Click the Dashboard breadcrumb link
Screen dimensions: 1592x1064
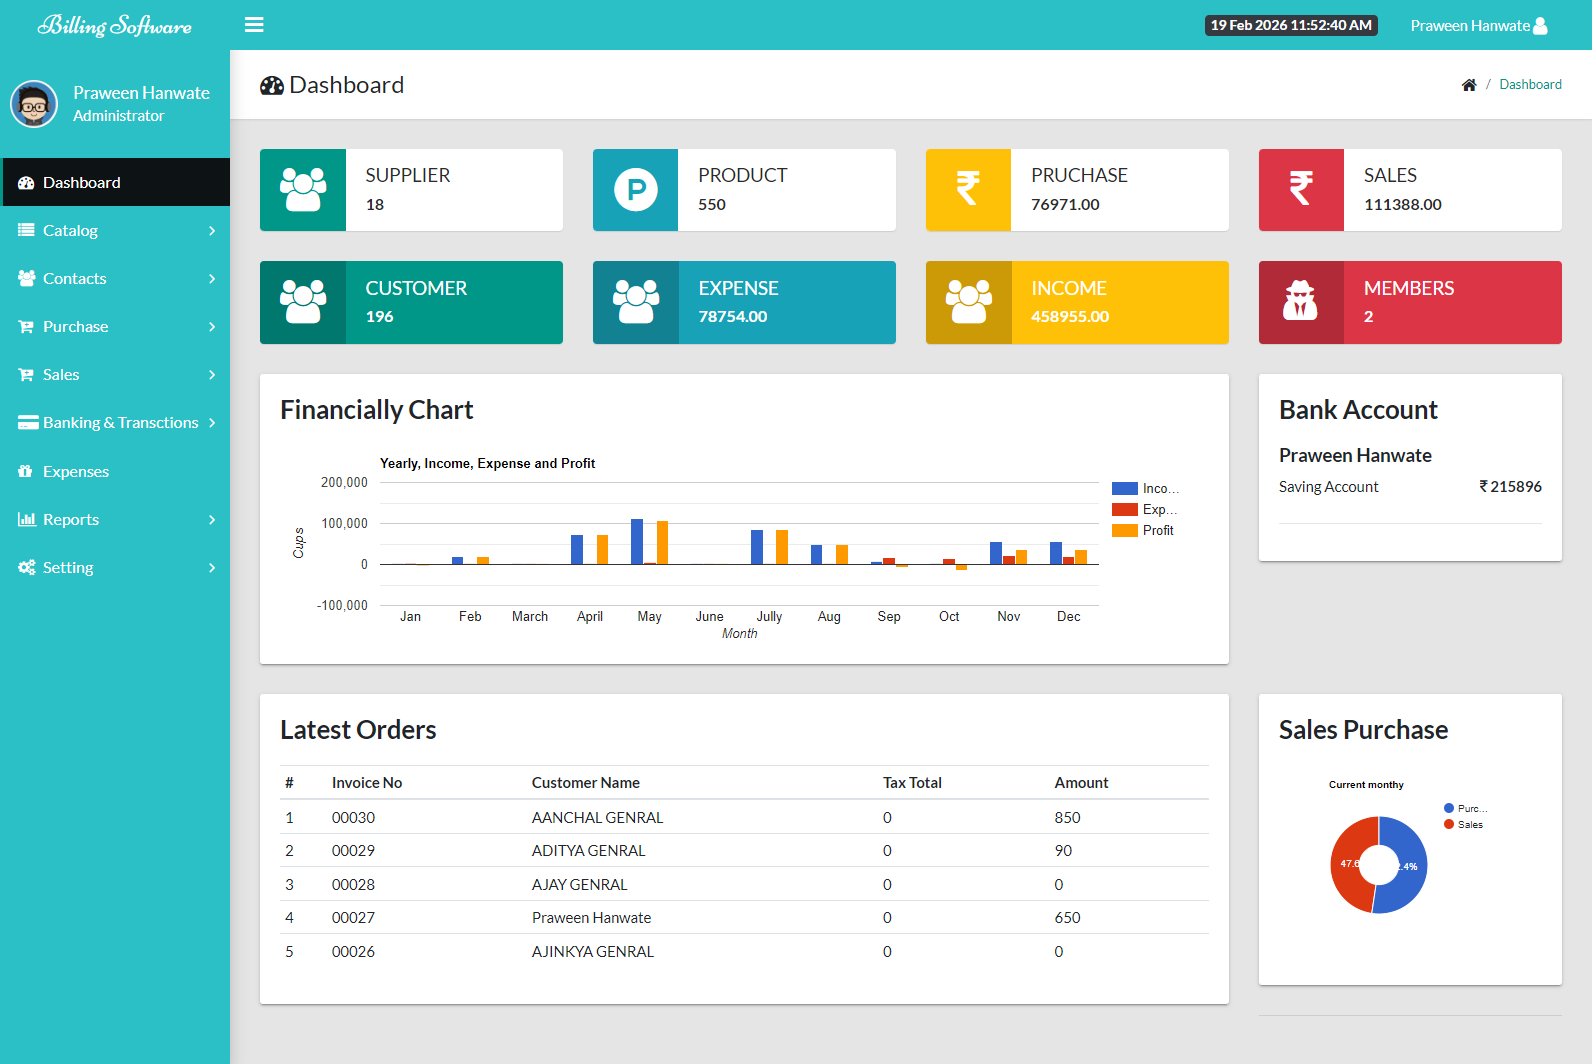(x=1530, y=85)
